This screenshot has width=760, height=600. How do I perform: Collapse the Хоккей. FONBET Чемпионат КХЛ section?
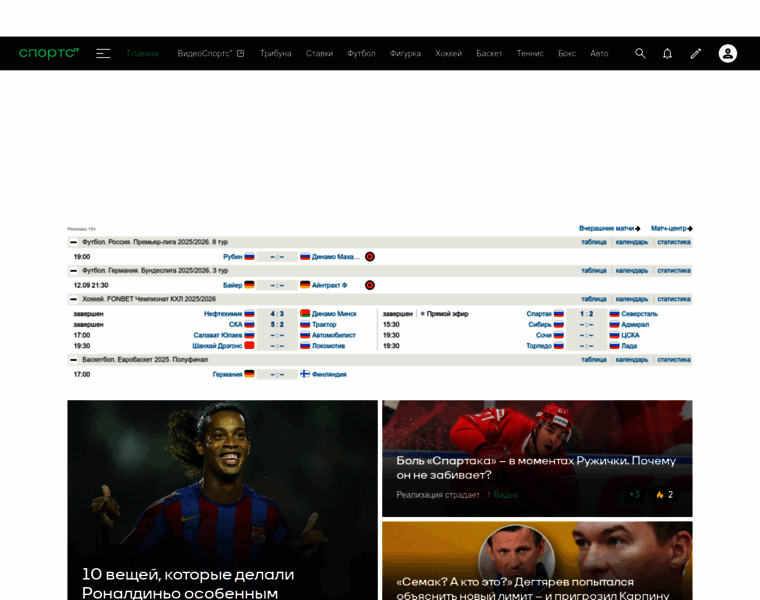pyautogui.click(x=73, y=299)
